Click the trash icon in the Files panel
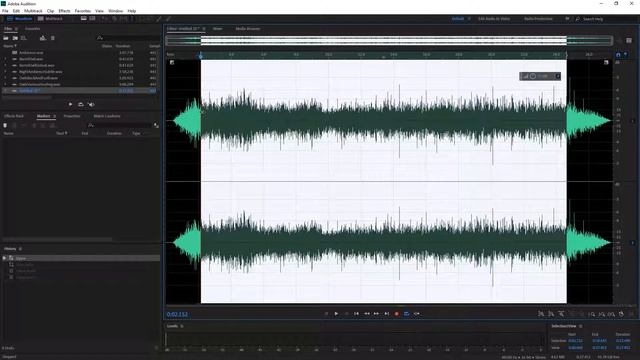 click(53, 38)
